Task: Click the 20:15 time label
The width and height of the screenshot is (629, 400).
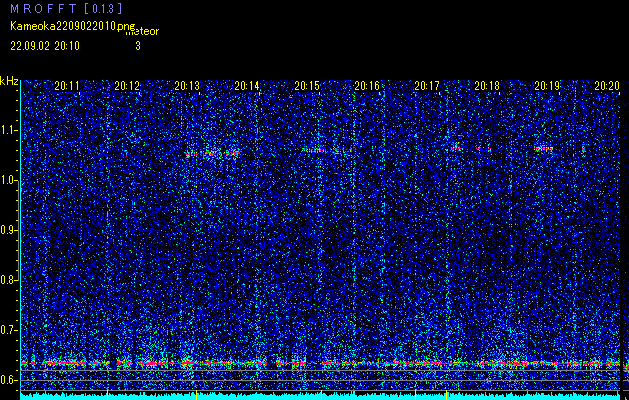Action: tap(307, 86)
